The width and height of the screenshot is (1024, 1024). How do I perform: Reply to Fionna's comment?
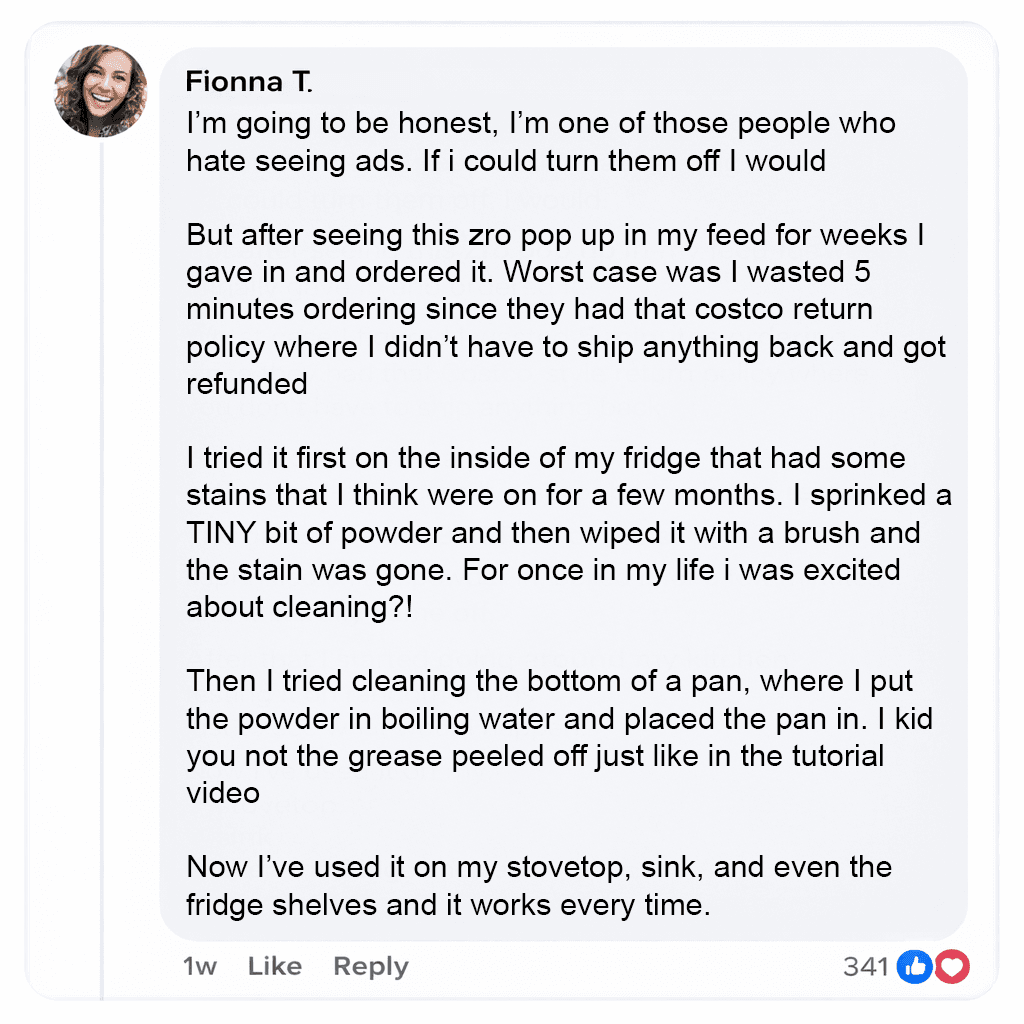tap(370, 966)
